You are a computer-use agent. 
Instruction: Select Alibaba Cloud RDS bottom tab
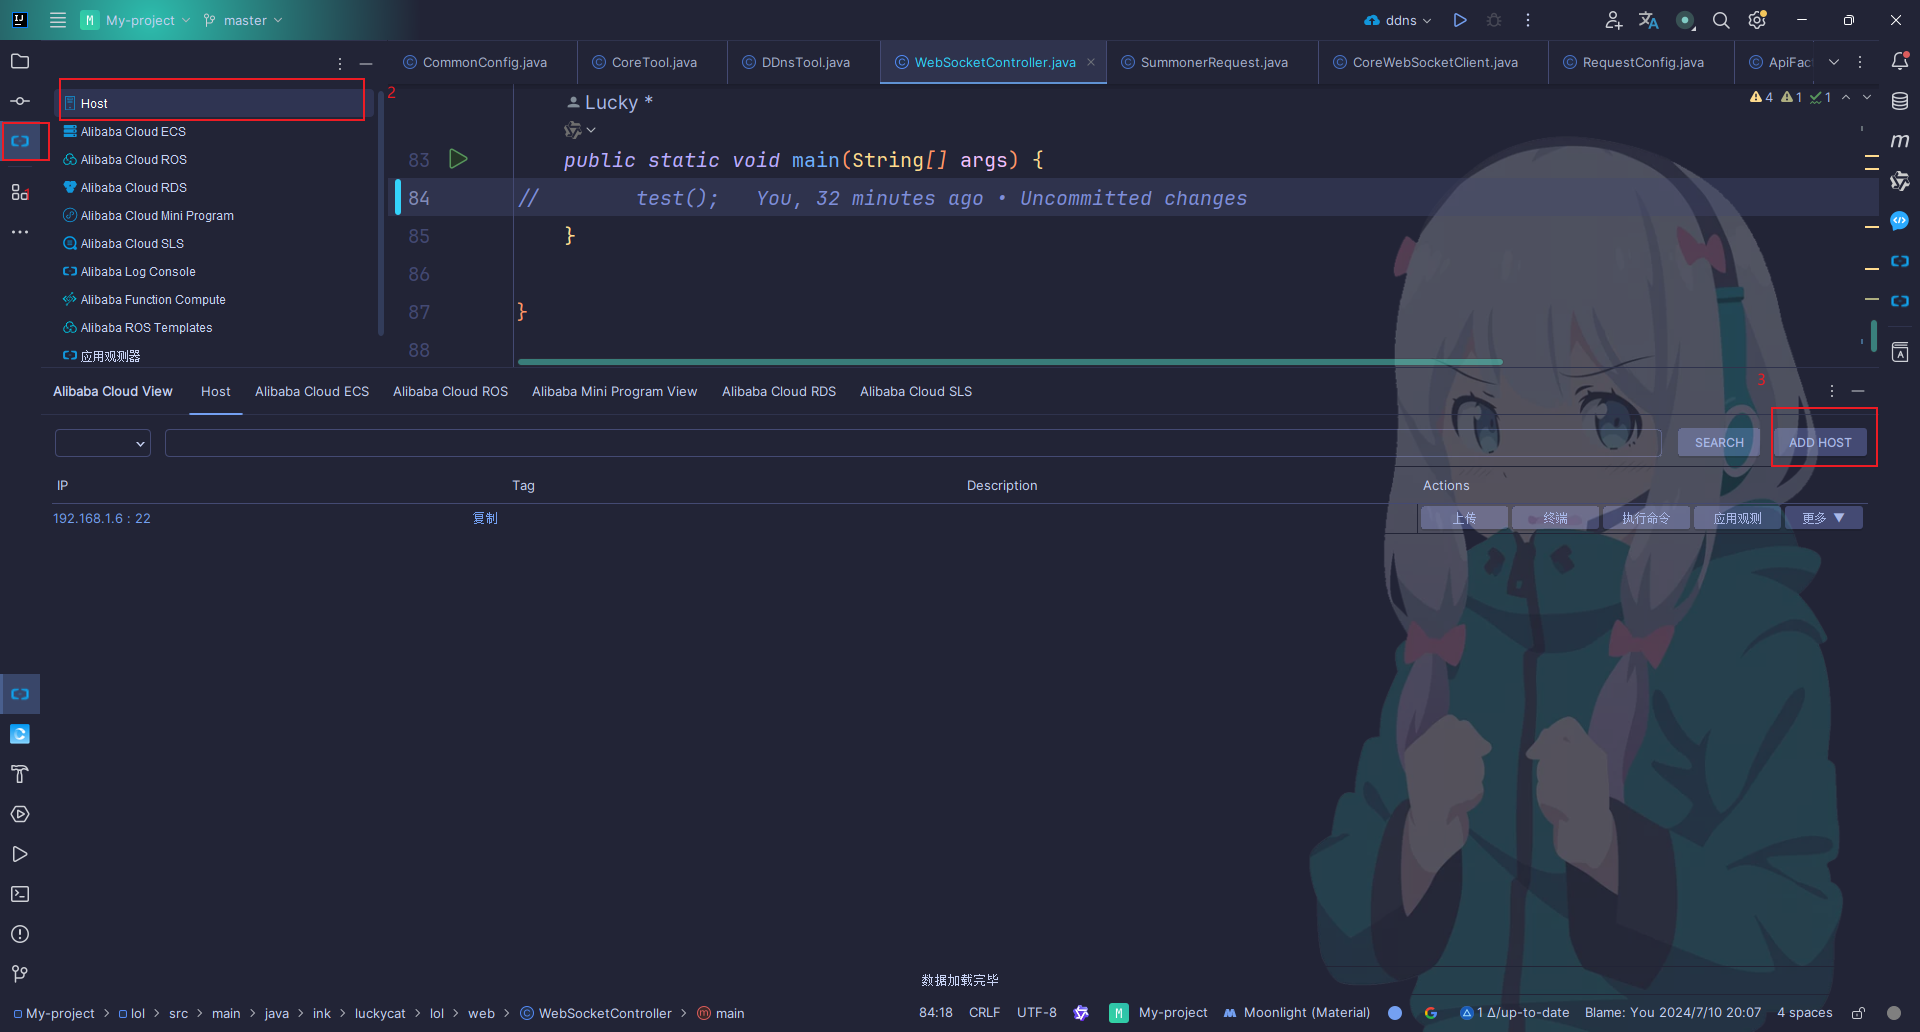[x=779, y=391]
